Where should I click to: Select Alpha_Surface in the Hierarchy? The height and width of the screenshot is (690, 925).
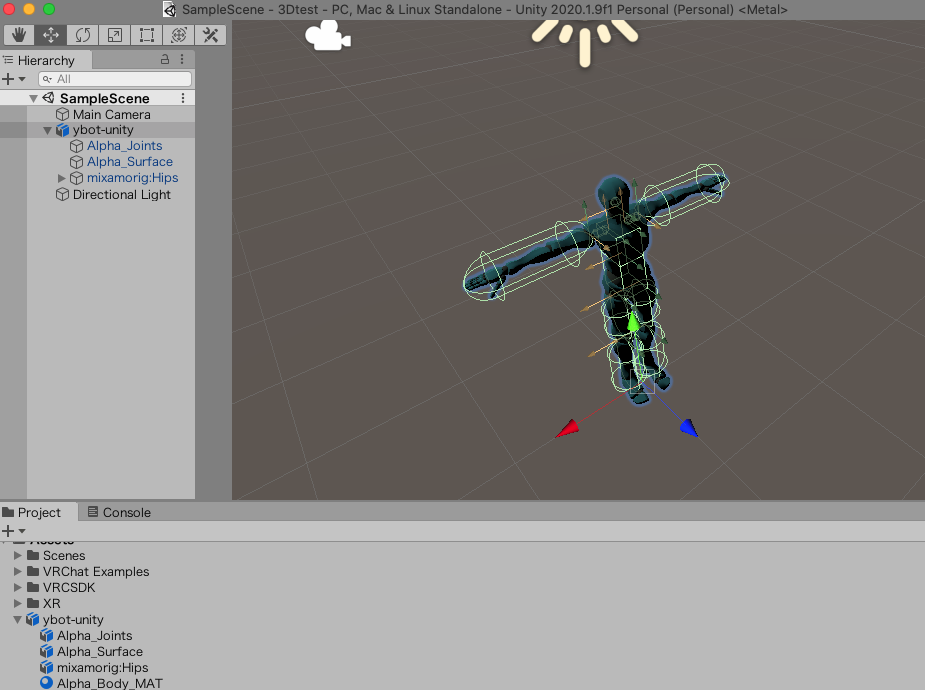click(x=130, y=162)
